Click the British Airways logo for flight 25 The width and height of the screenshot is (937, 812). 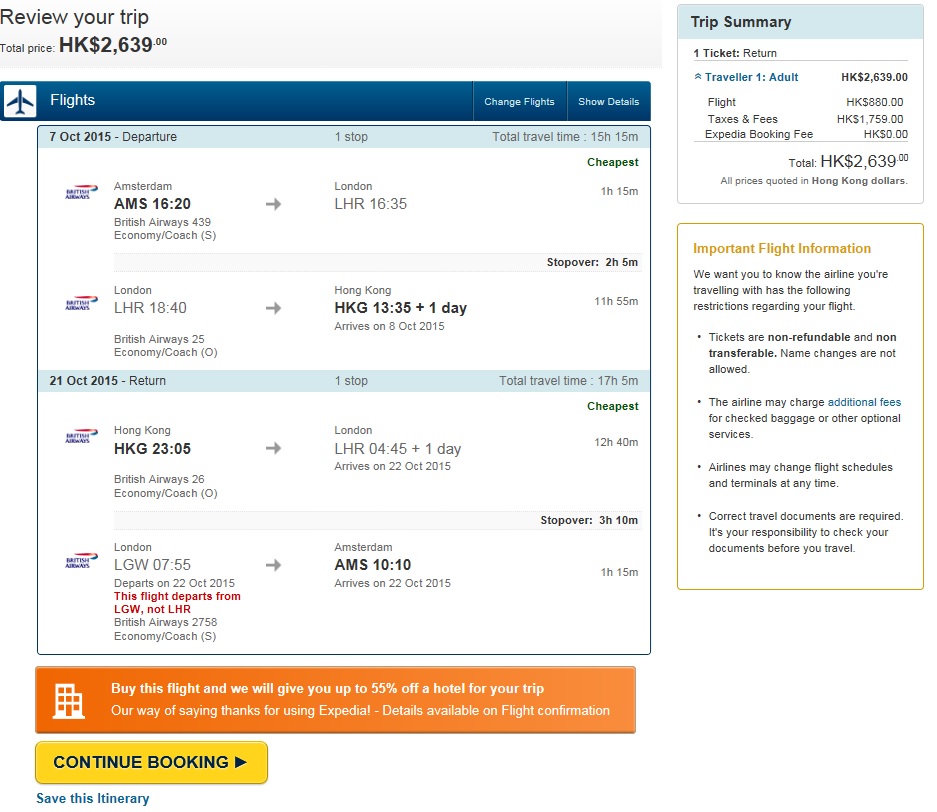[81, 302]
